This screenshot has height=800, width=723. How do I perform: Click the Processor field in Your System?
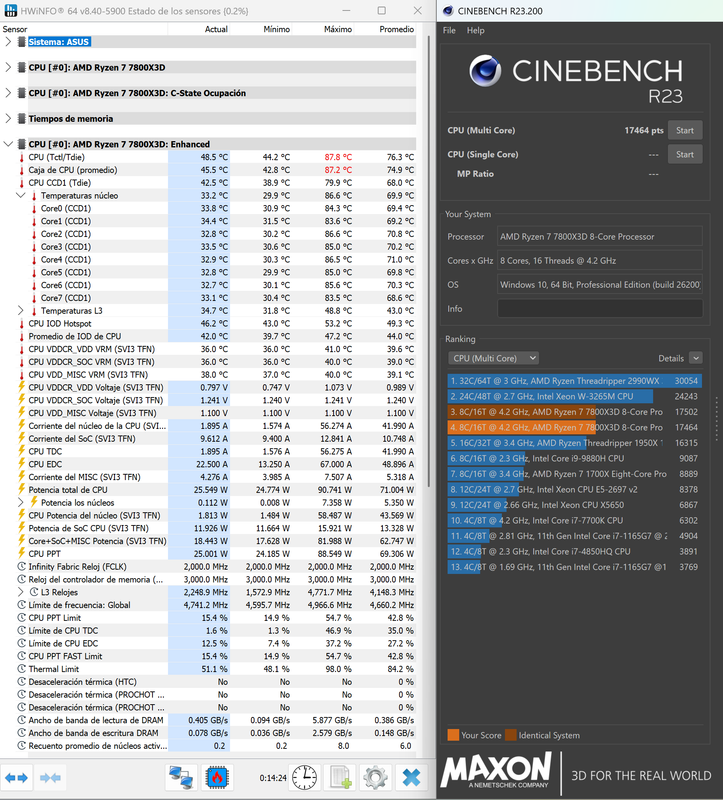(x=600, y=237)
